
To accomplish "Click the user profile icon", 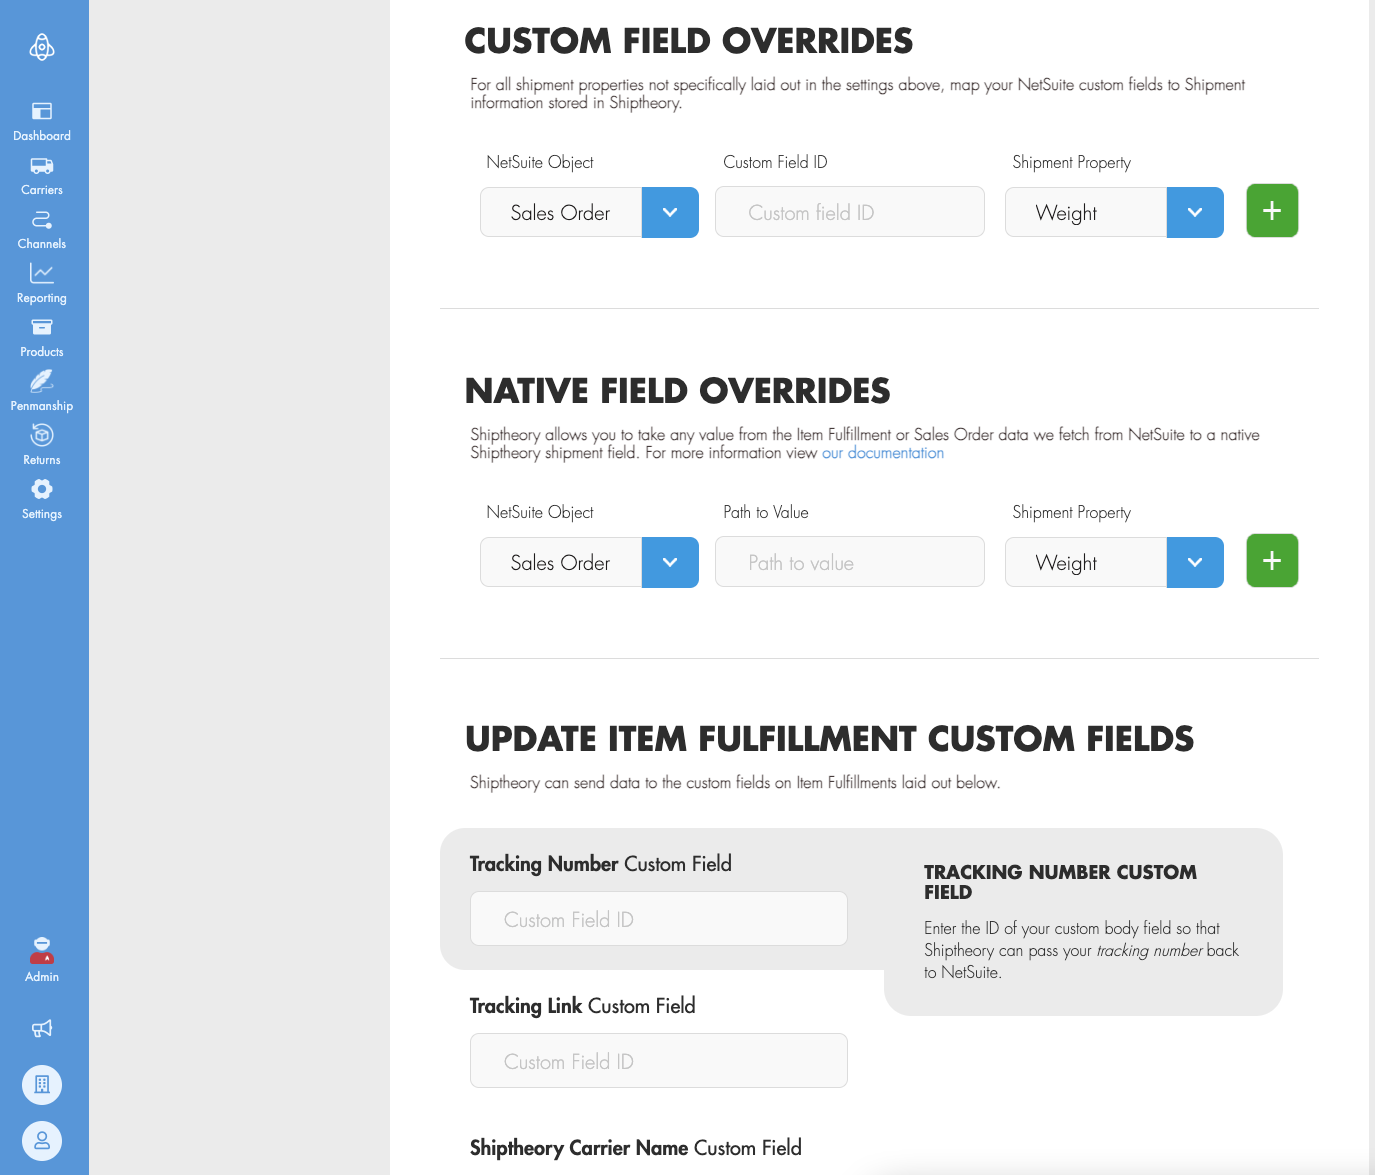I will tap(42, 1141).
